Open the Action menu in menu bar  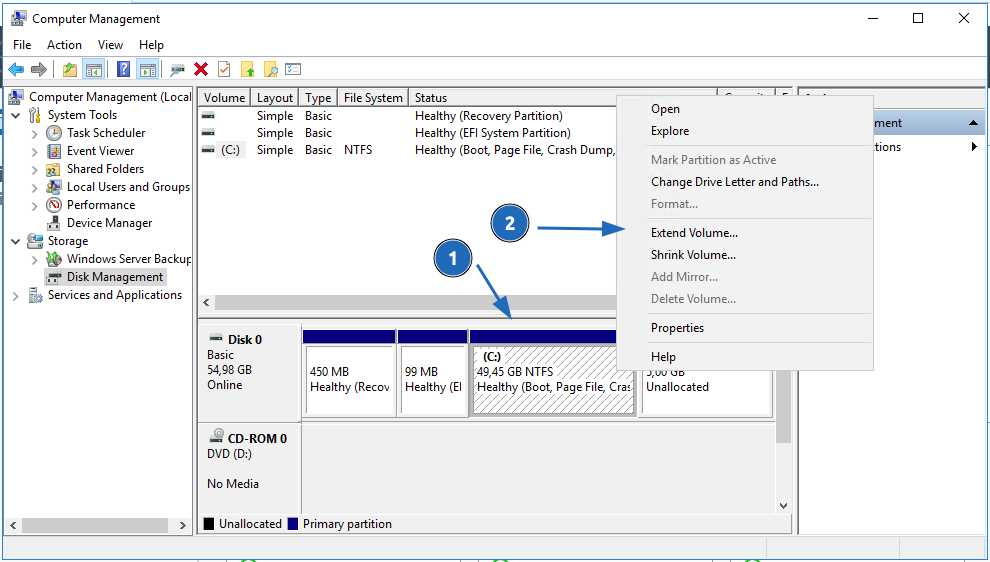64,45
